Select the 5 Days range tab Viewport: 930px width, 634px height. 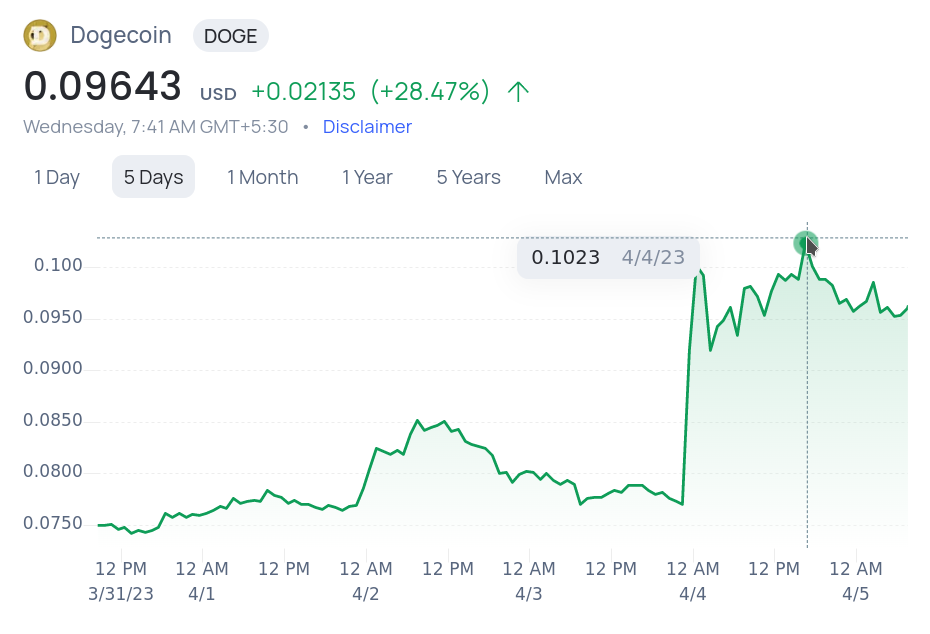pyautogui.click(x=154, y=177)
